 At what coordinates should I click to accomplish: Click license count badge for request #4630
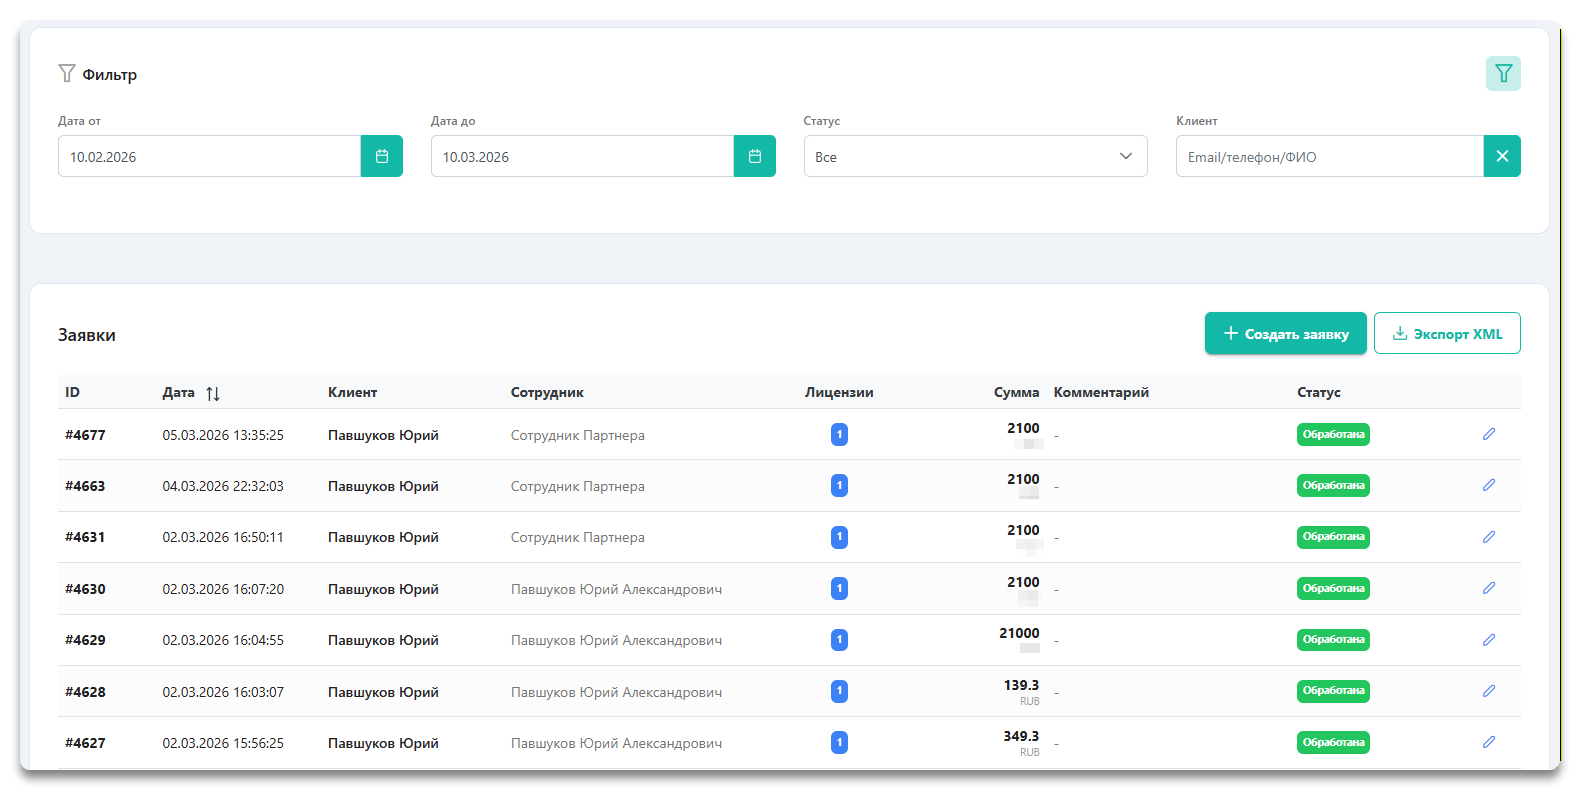coord(839,589)
